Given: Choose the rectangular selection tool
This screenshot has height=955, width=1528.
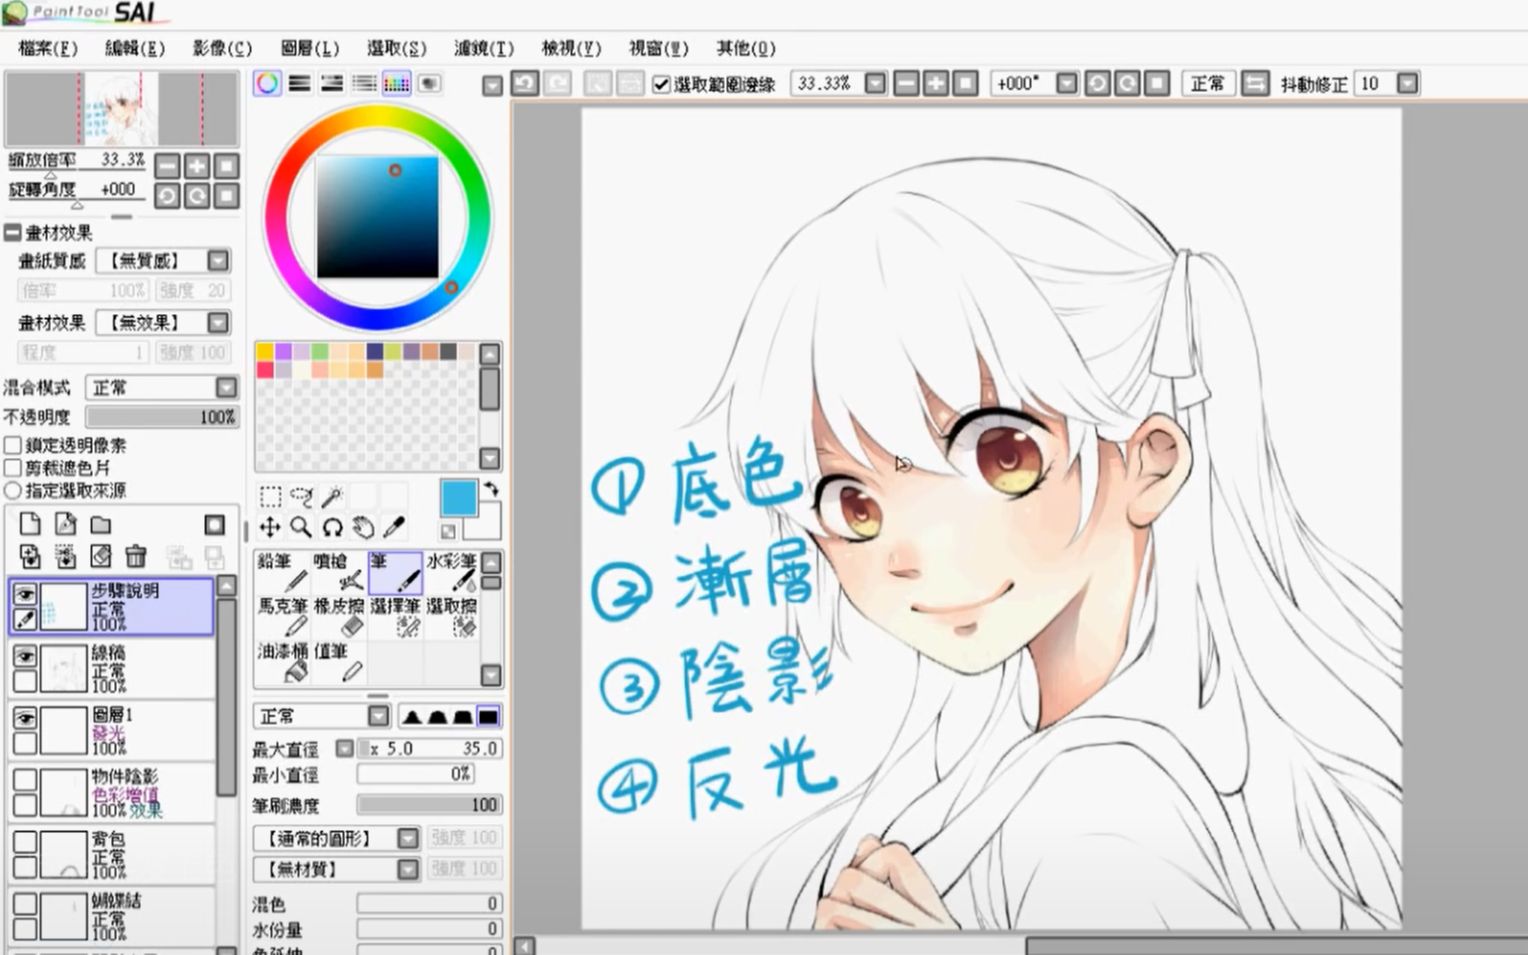Looking at the screenshot, I should click(270, 496).
